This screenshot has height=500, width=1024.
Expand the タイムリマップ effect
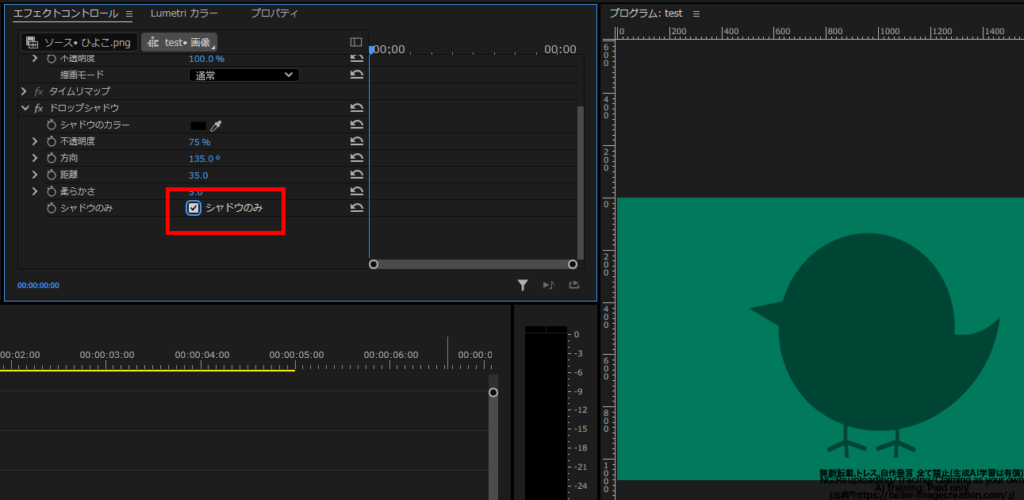[x=24, y=91]
